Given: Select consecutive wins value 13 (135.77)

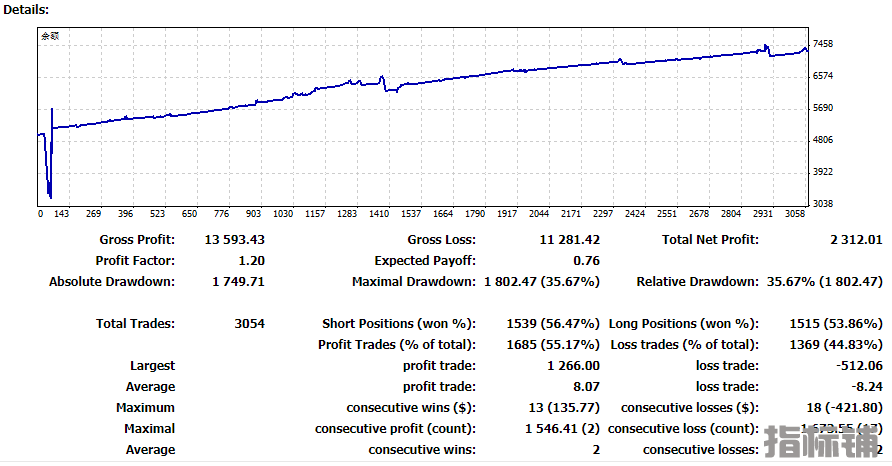Looking at the screenshot, I should click(x=564, y=409).
